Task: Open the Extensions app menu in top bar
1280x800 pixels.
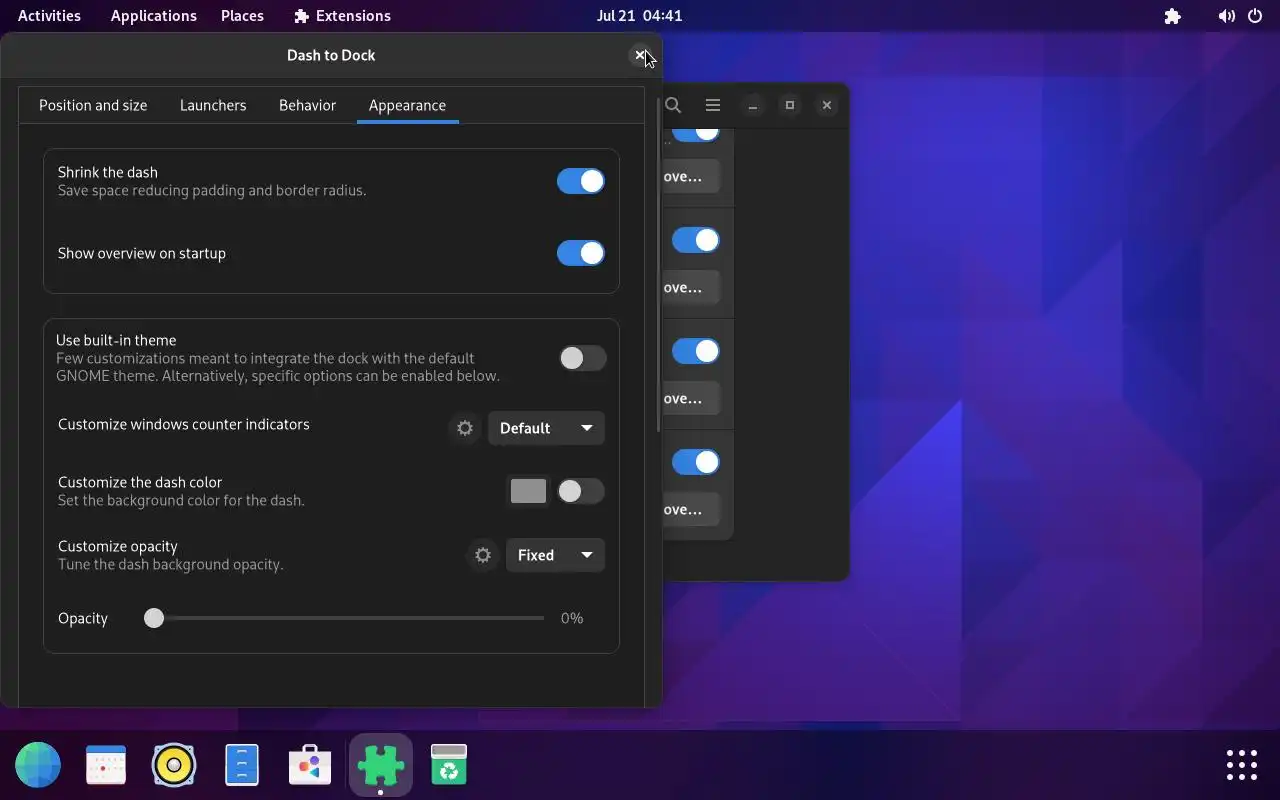Action: pyautogui.click(x=343, y=16)
